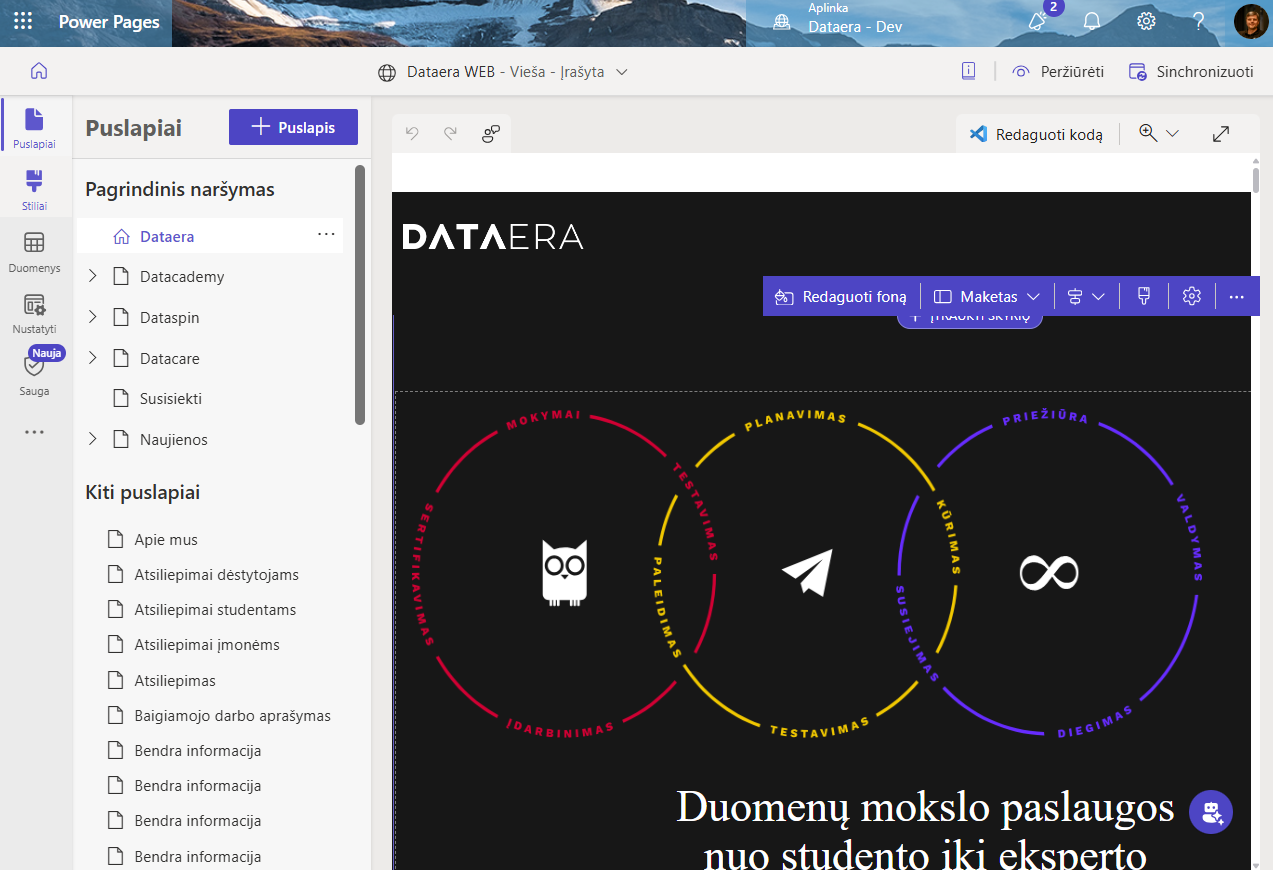The width and height of the screenshot is (1273, 870).
Task: Open the Stiliai workspace
Action: 34,190
